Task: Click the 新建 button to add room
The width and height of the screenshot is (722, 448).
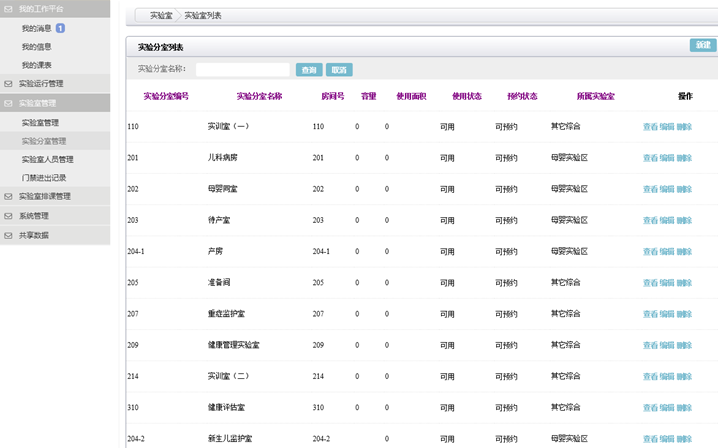Action: pos(702,45)
